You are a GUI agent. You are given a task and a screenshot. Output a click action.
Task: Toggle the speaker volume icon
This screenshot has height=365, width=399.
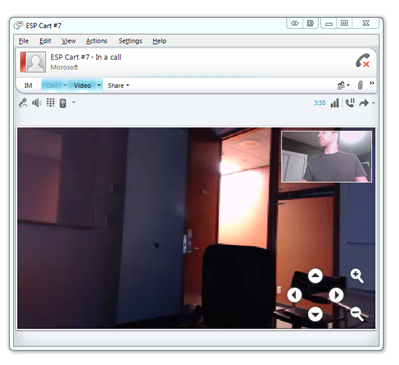click(x=36, y=103)
